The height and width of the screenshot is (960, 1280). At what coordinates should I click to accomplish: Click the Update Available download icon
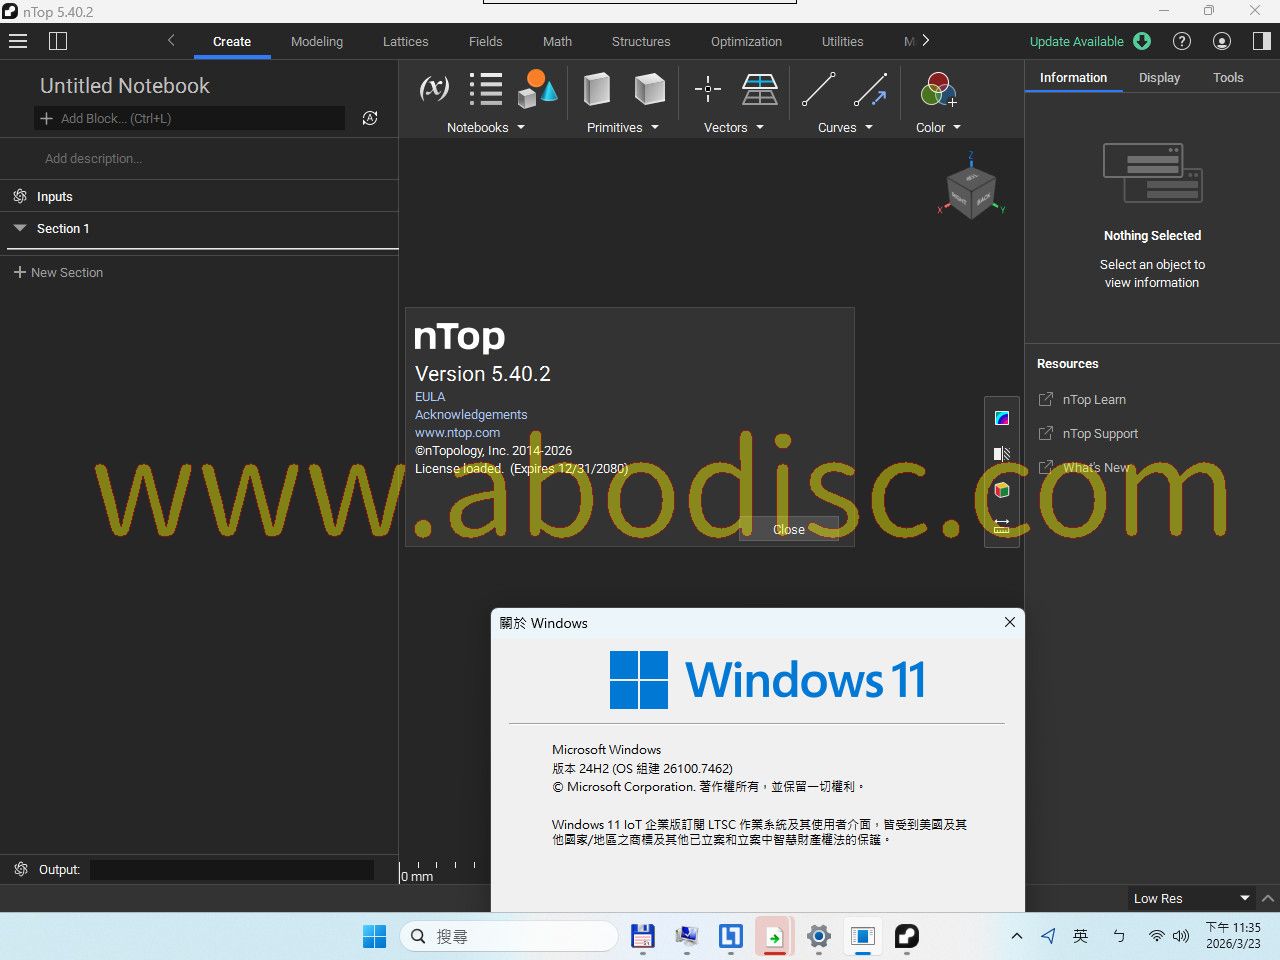(1142, 41)
